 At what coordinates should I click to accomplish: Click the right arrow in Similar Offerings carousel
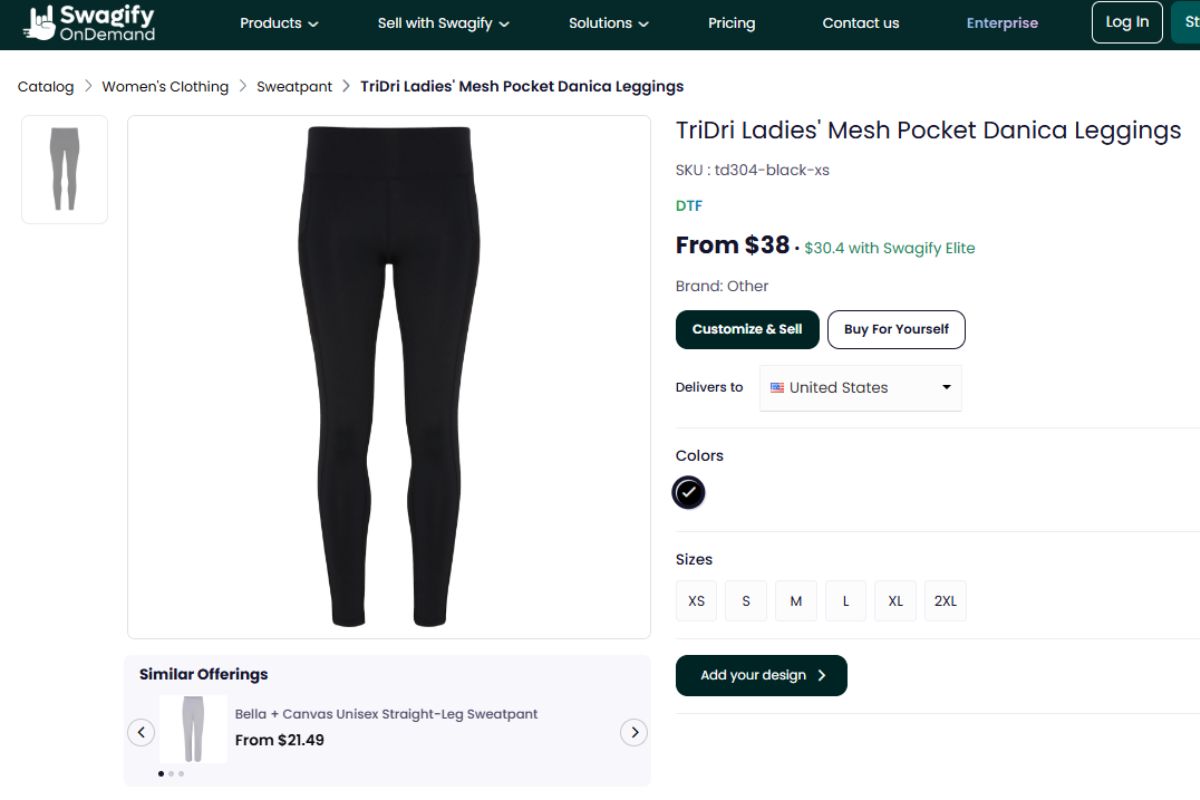[x=634, y=732]
